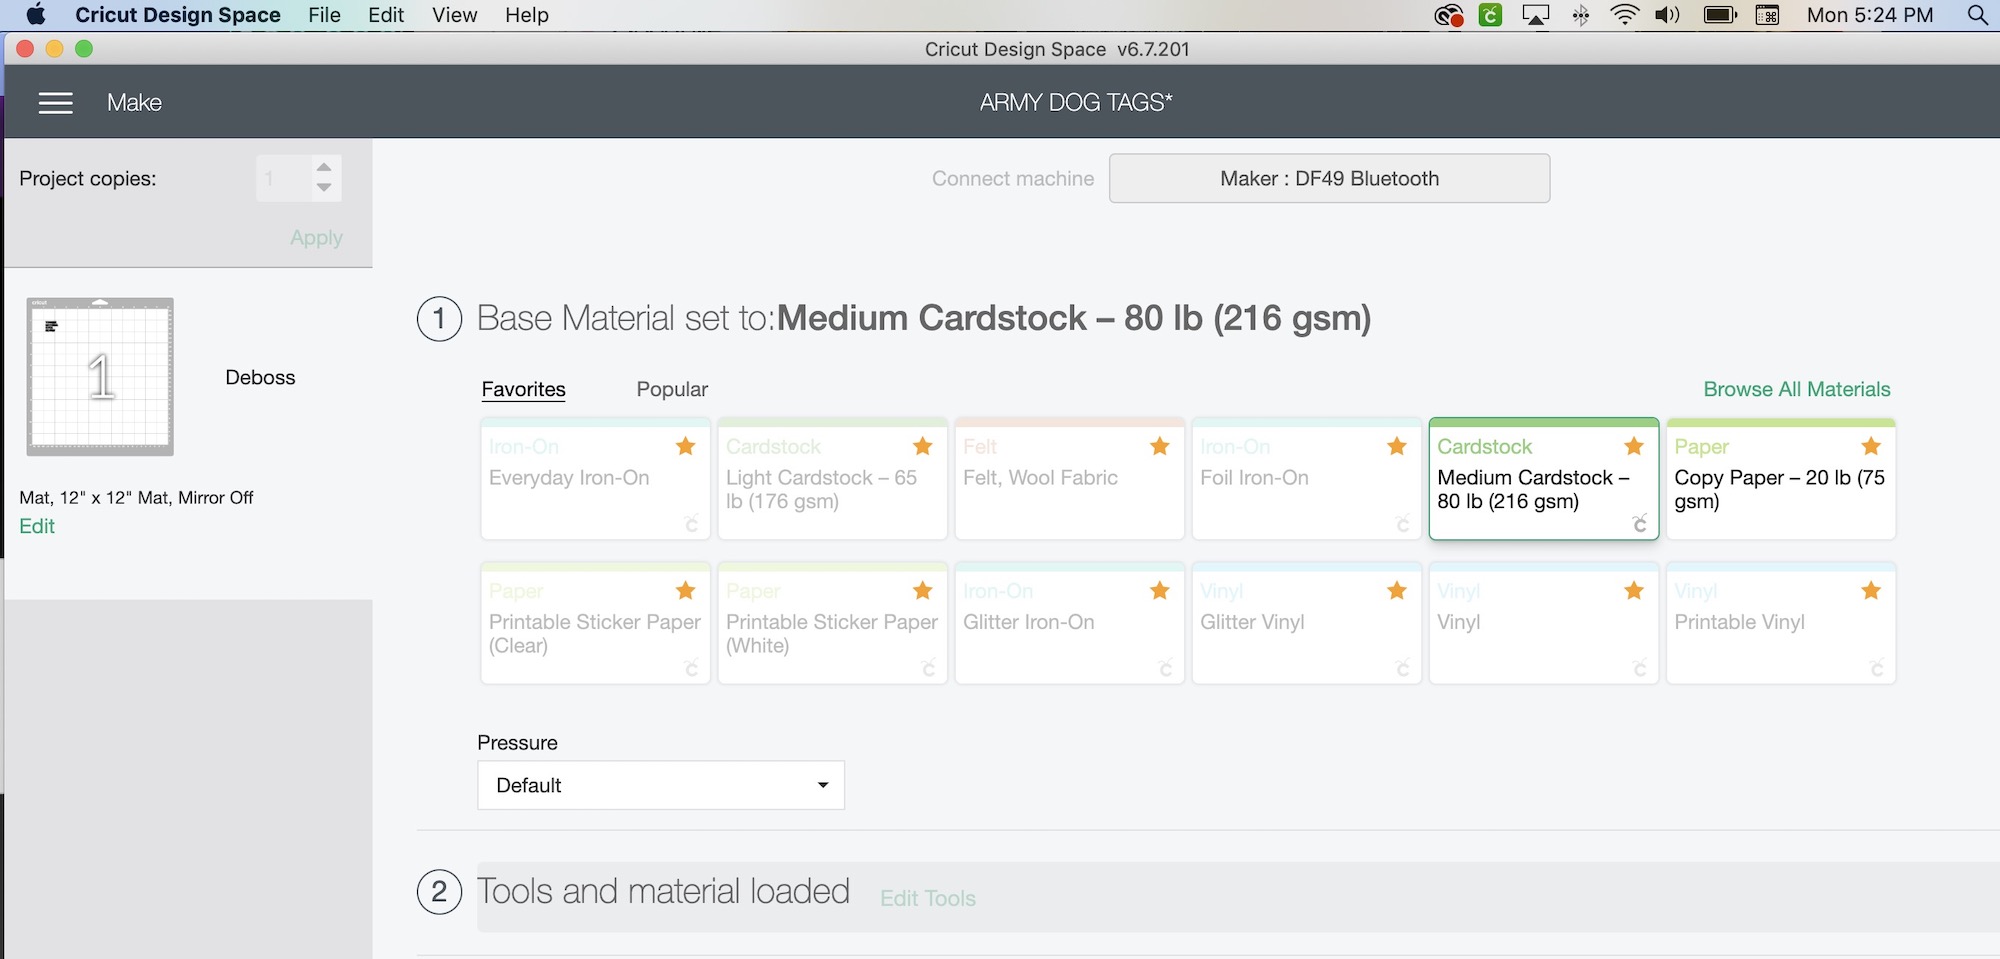The width and height of the screenshot is (2000, 959).
Task: Click the Edit link under mat details
Action: [x=37, y=526]
